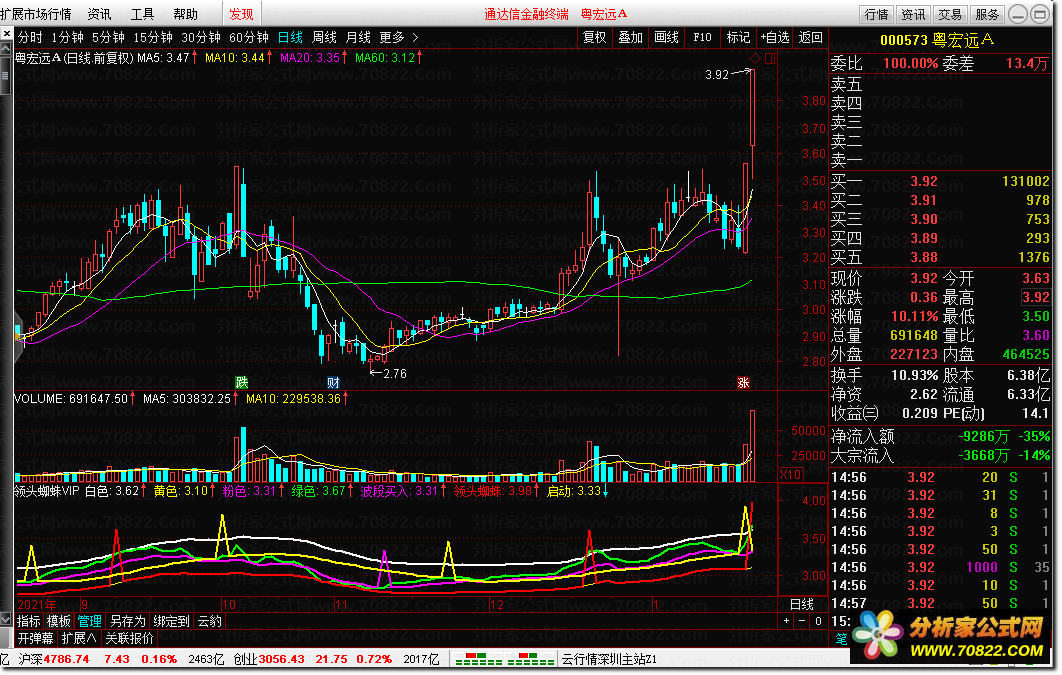Expand the 更多 periods menu
Viewport: 1062px width, 675px height.
[x=398, y=37]
